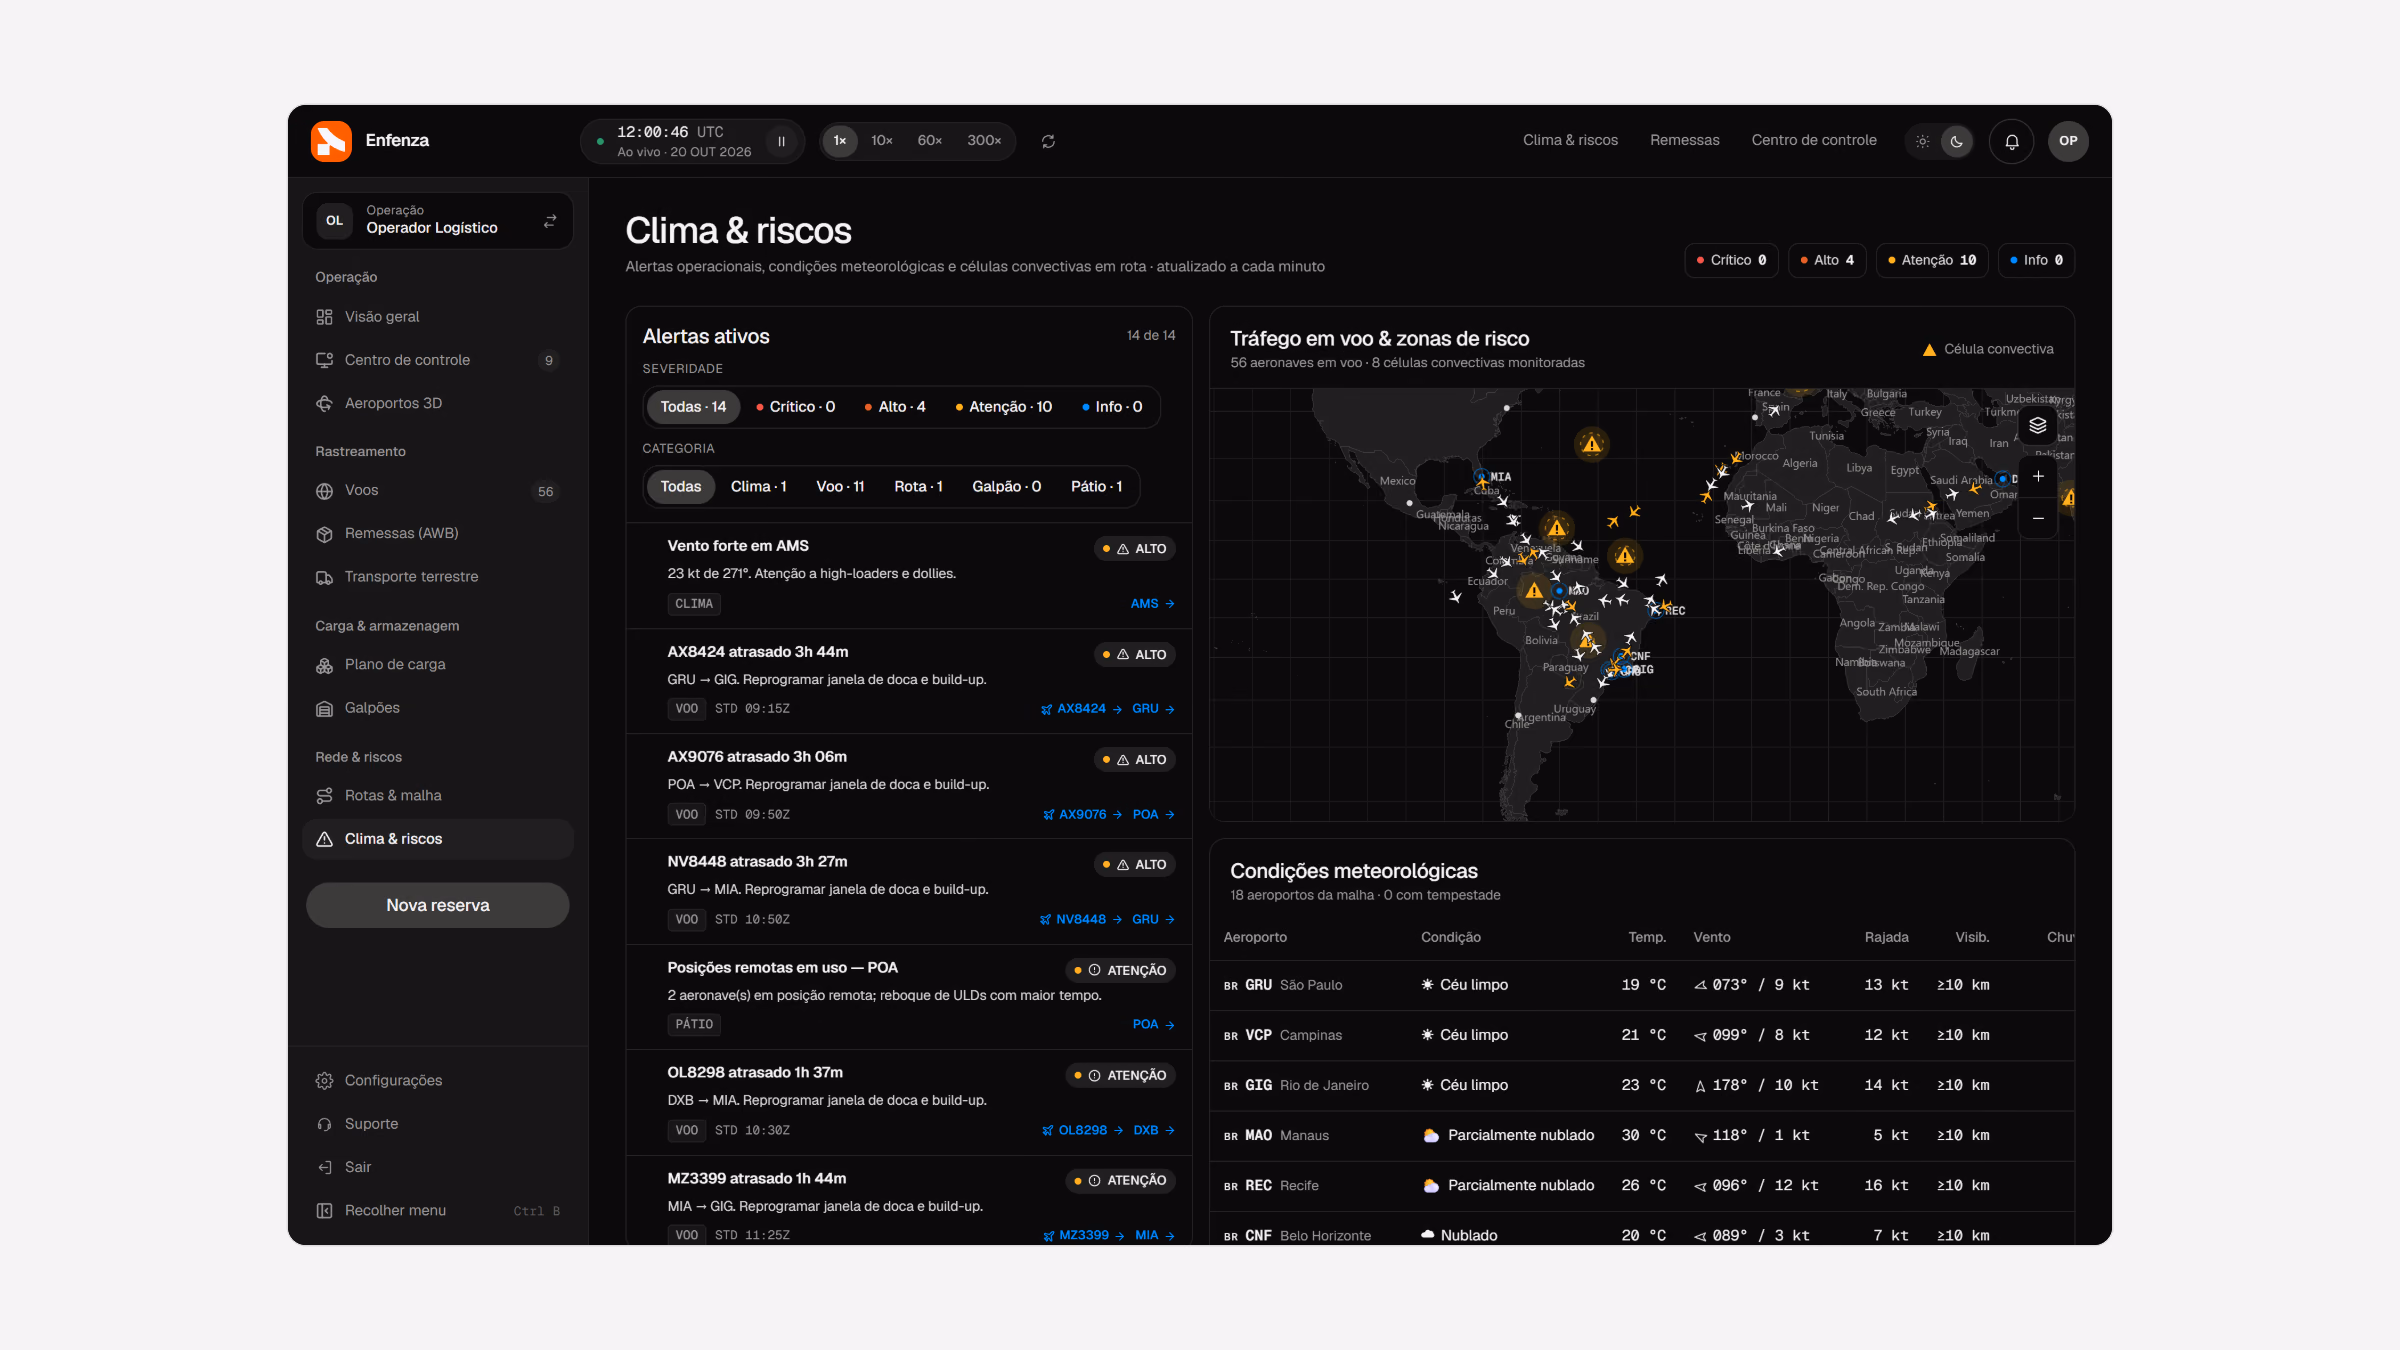Pause the live clock playback
The width and height of the screenshot is (2400, 1350).
(781, 141)
